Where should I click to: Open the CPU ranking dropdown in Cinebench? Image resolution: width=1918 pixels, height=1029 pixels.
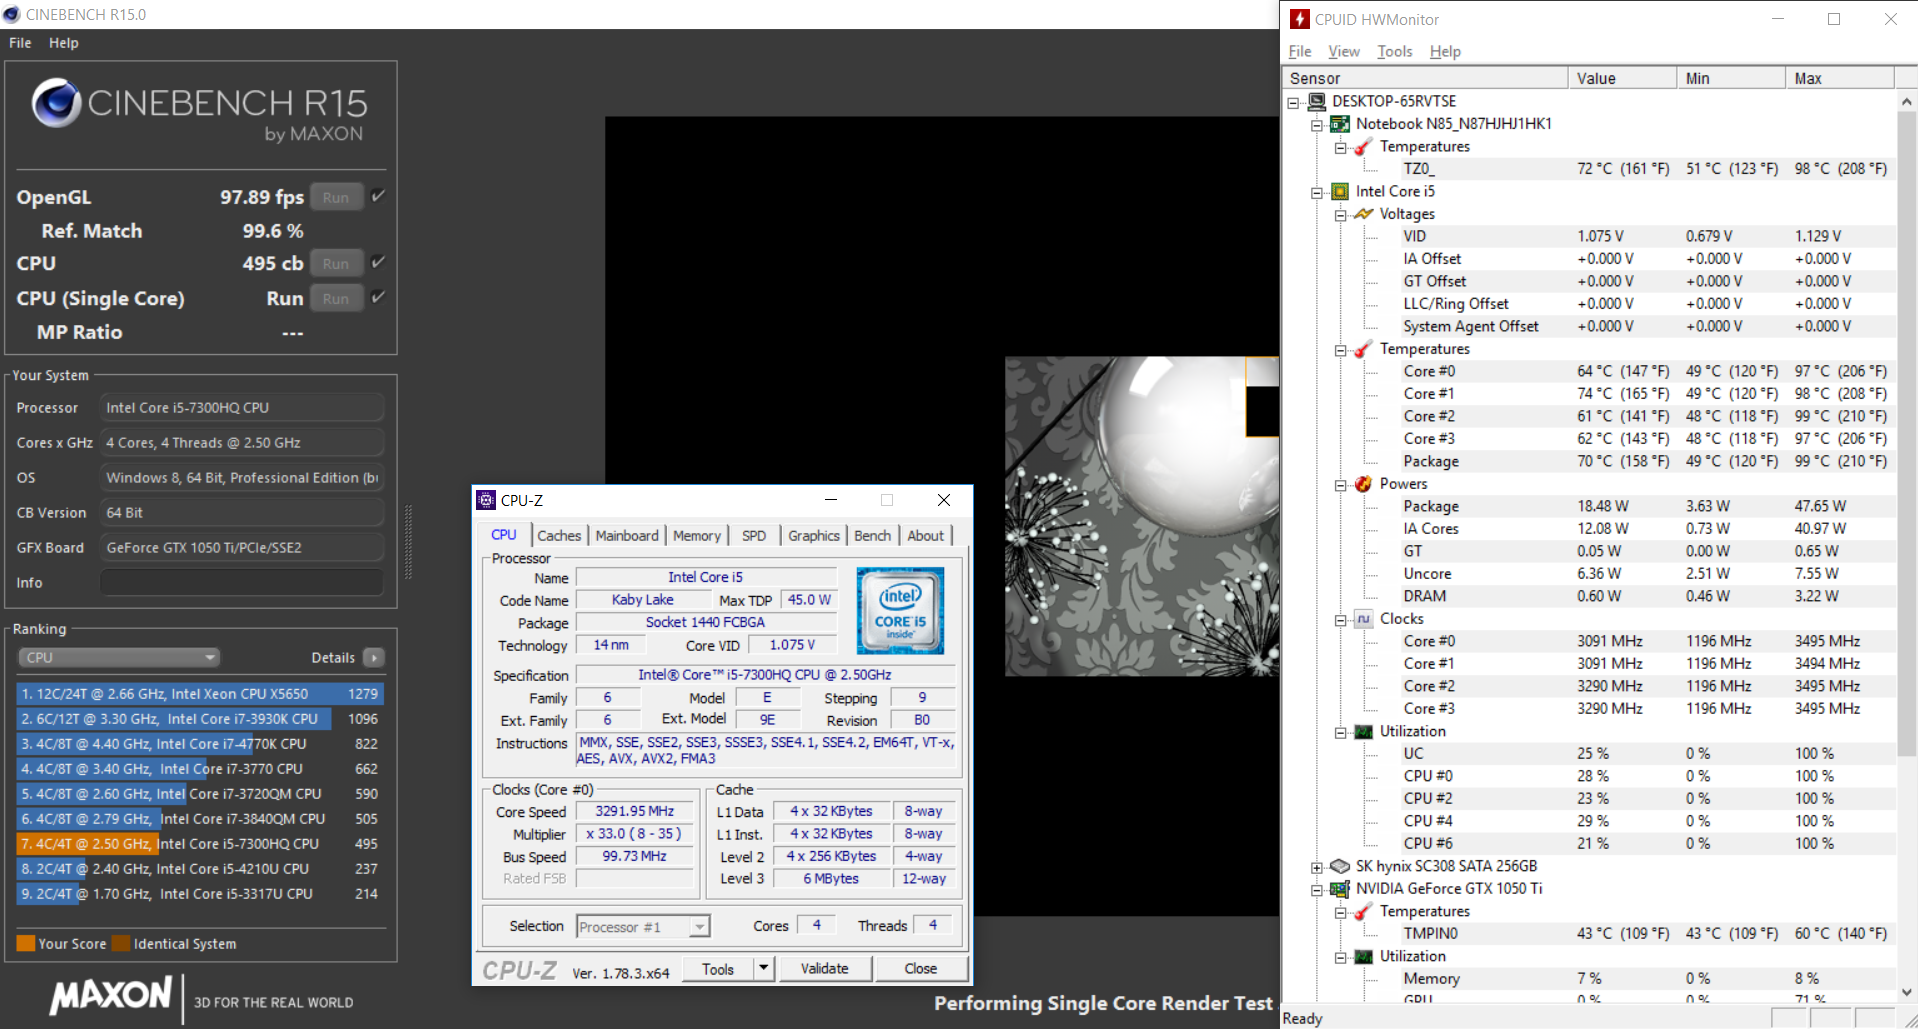tap(119, 657)
